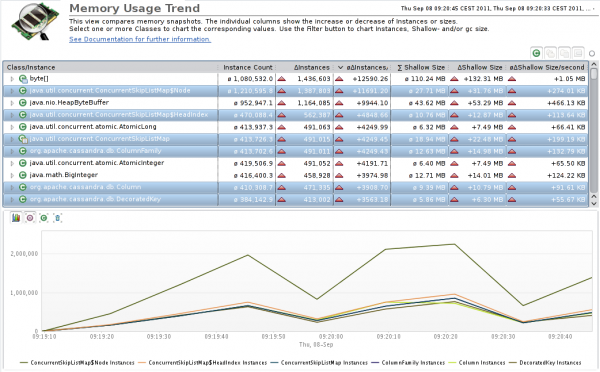The height and width of the screenshot is (372, 600).
Task: Expand the byte[] row
Action: tap(12, 79)
